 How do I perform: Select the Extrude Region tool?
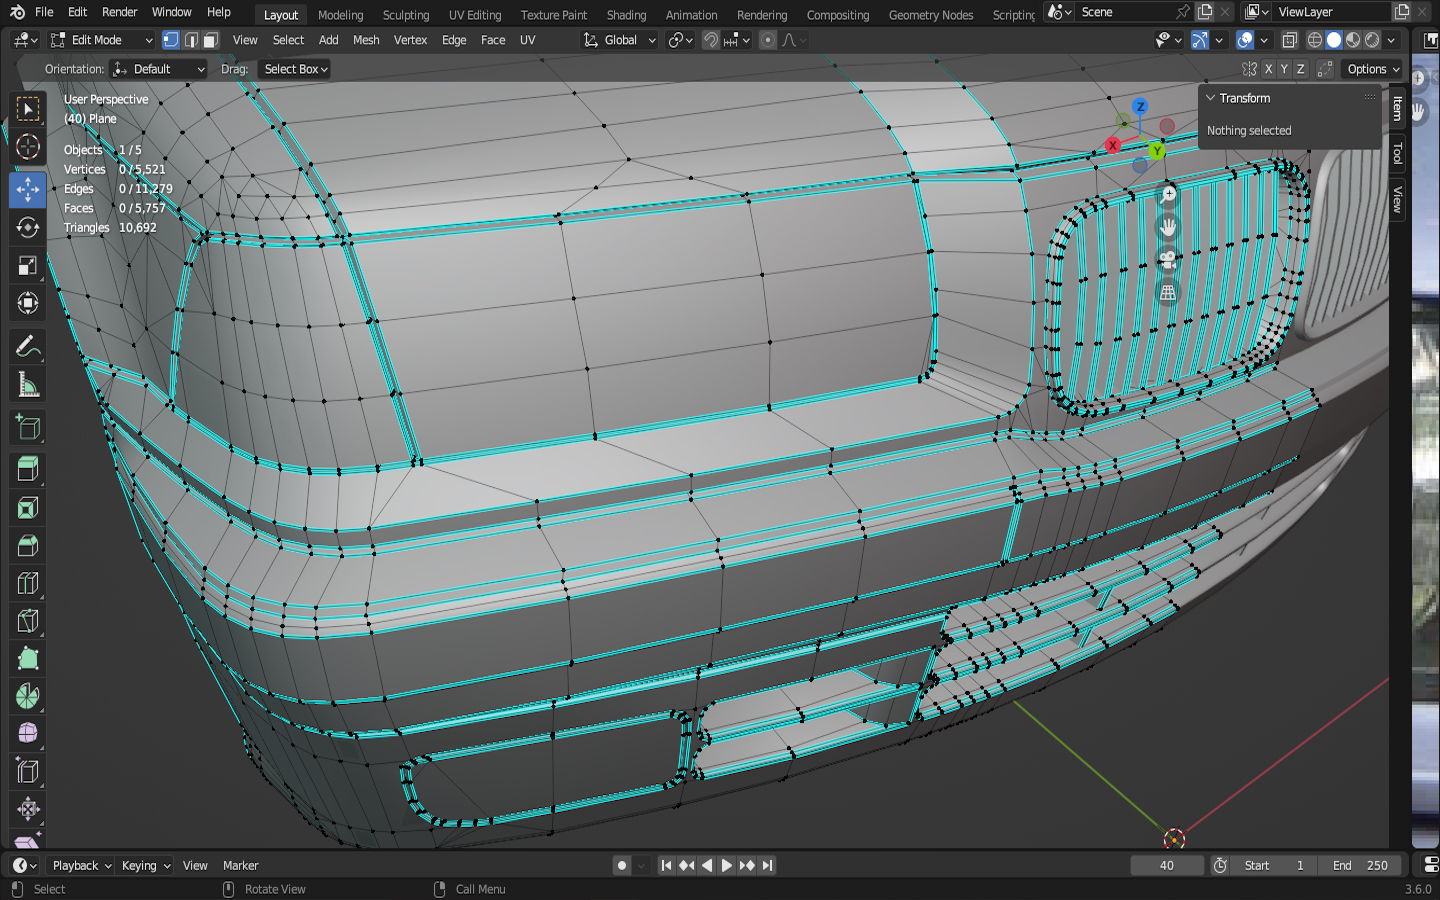coord(28,469)
